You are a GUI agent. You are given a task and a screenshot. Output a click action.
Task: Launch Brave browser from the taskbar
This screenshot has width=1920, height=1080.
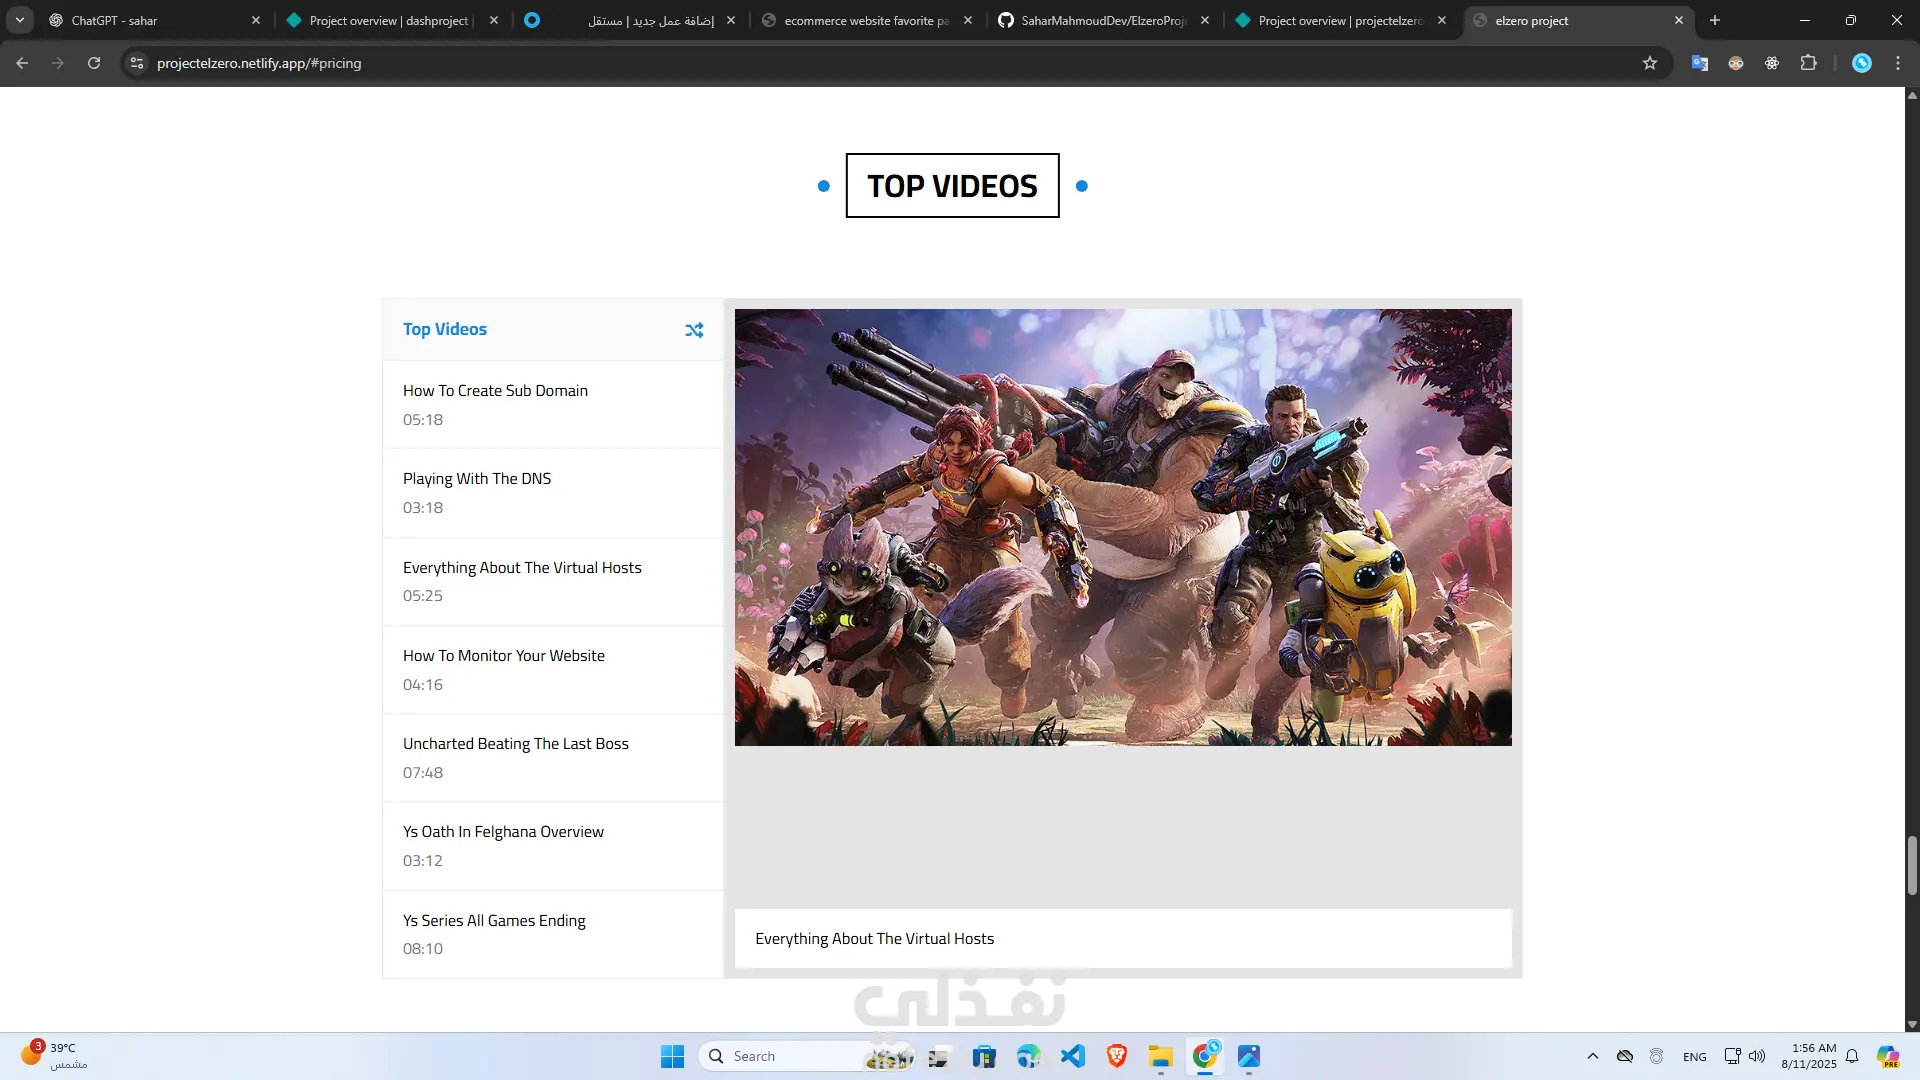coord(1117,1056)
